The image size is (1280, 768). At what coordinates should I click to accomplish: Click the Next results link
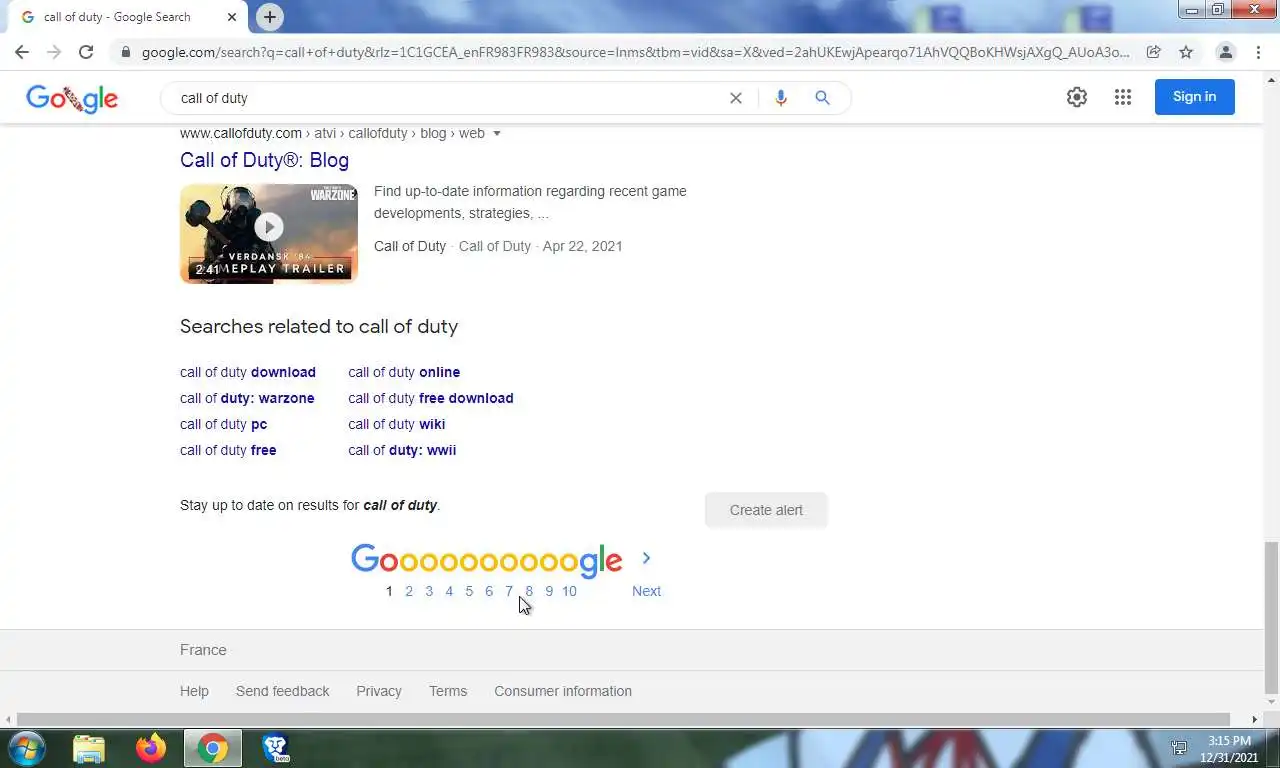(x=646, y=591)
